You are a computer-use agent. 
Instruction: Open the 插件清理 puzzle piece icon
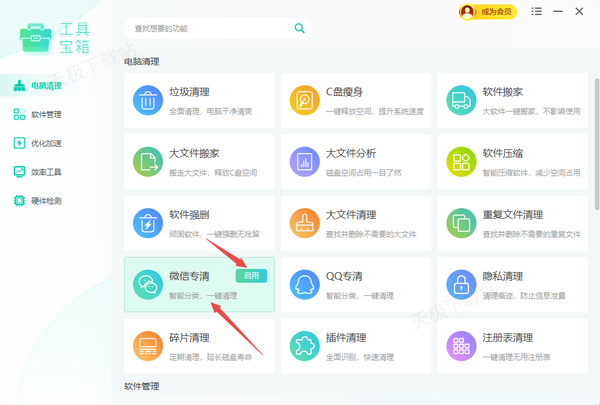305,346
